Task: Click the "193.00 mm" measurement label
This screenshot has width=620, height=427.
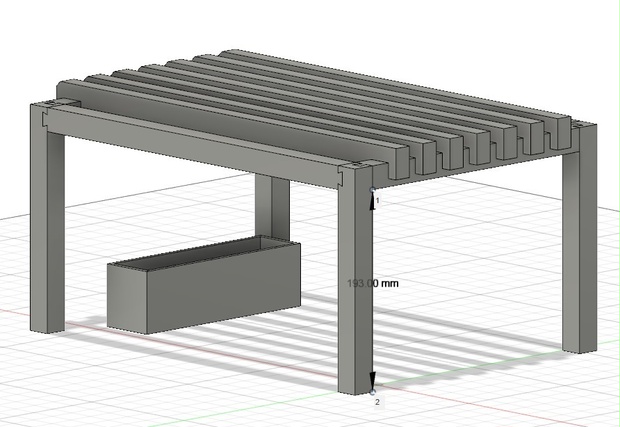Action: (x=373, y=283)
